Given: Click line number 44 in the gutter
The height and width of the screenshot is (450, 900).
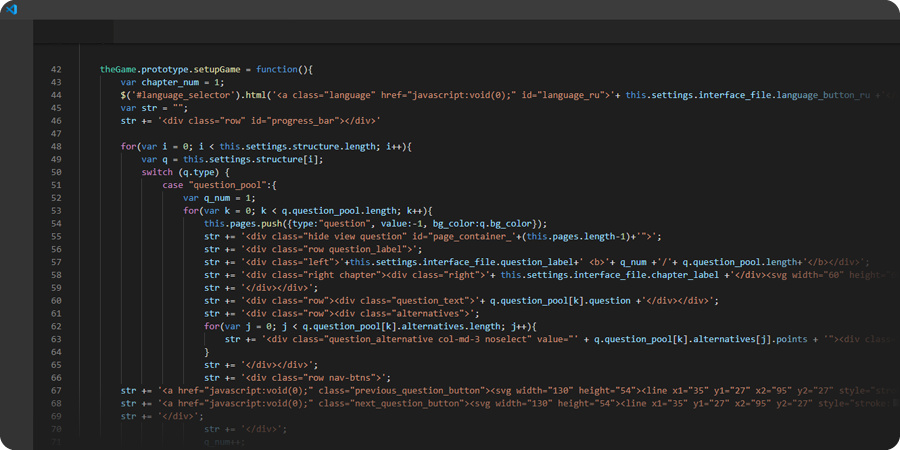Looking at the screenshot, I should coord(56,95).
